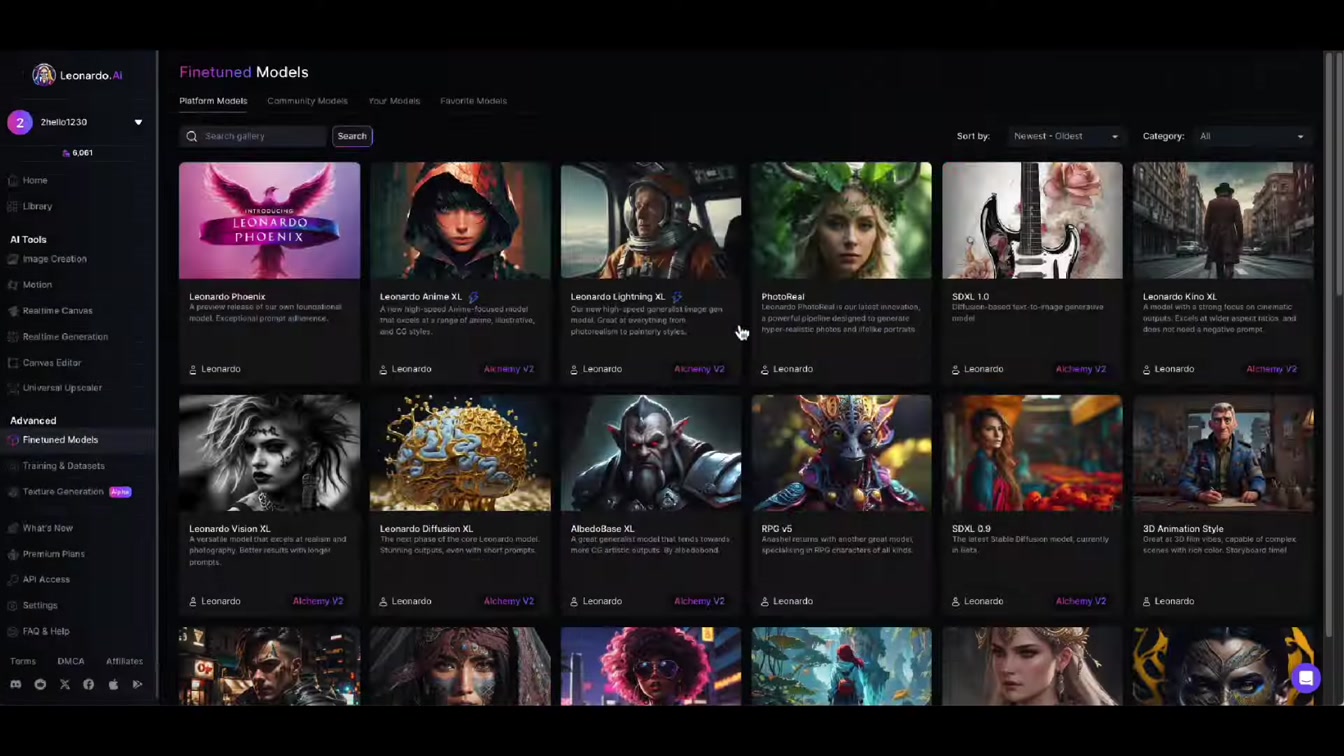Click the token balance 6,061 icon

66,153
